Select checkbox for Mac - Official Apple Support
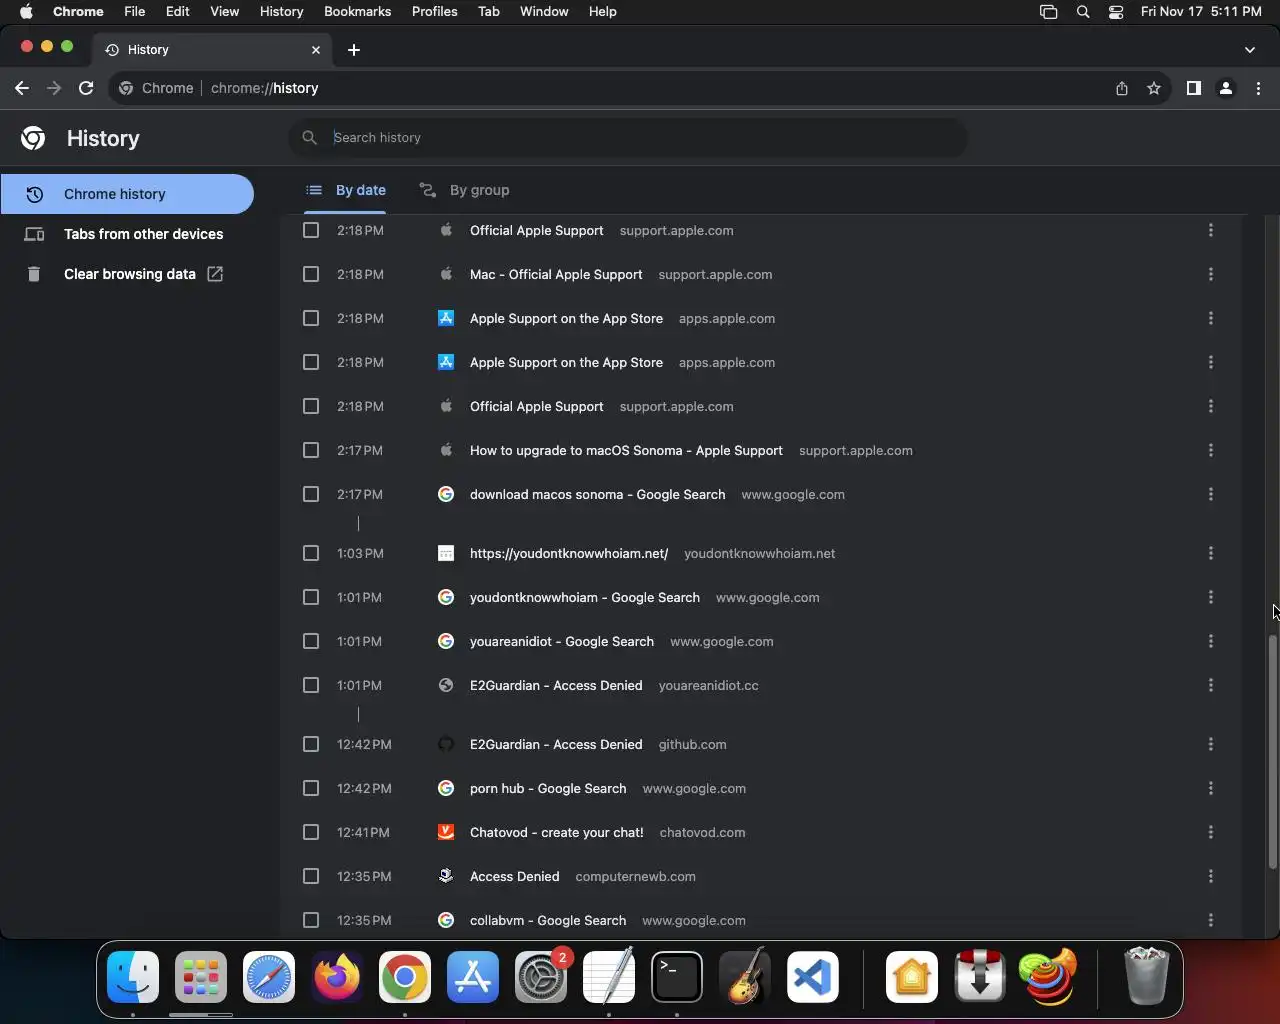Viewport: 1280px width, 1024px height. click(x=311, y=274)
